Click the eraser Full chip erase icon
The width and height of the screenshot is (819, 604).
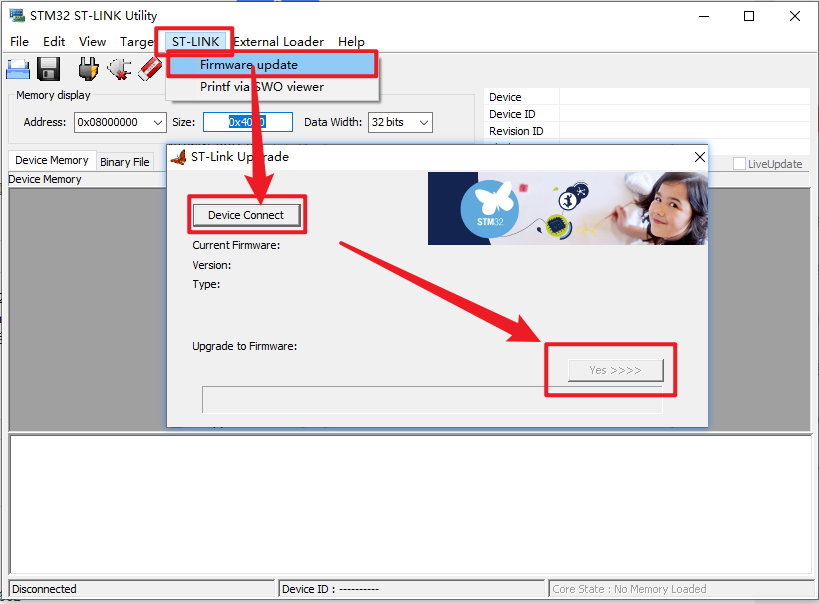pyautogui.click(x=150, y=69)
